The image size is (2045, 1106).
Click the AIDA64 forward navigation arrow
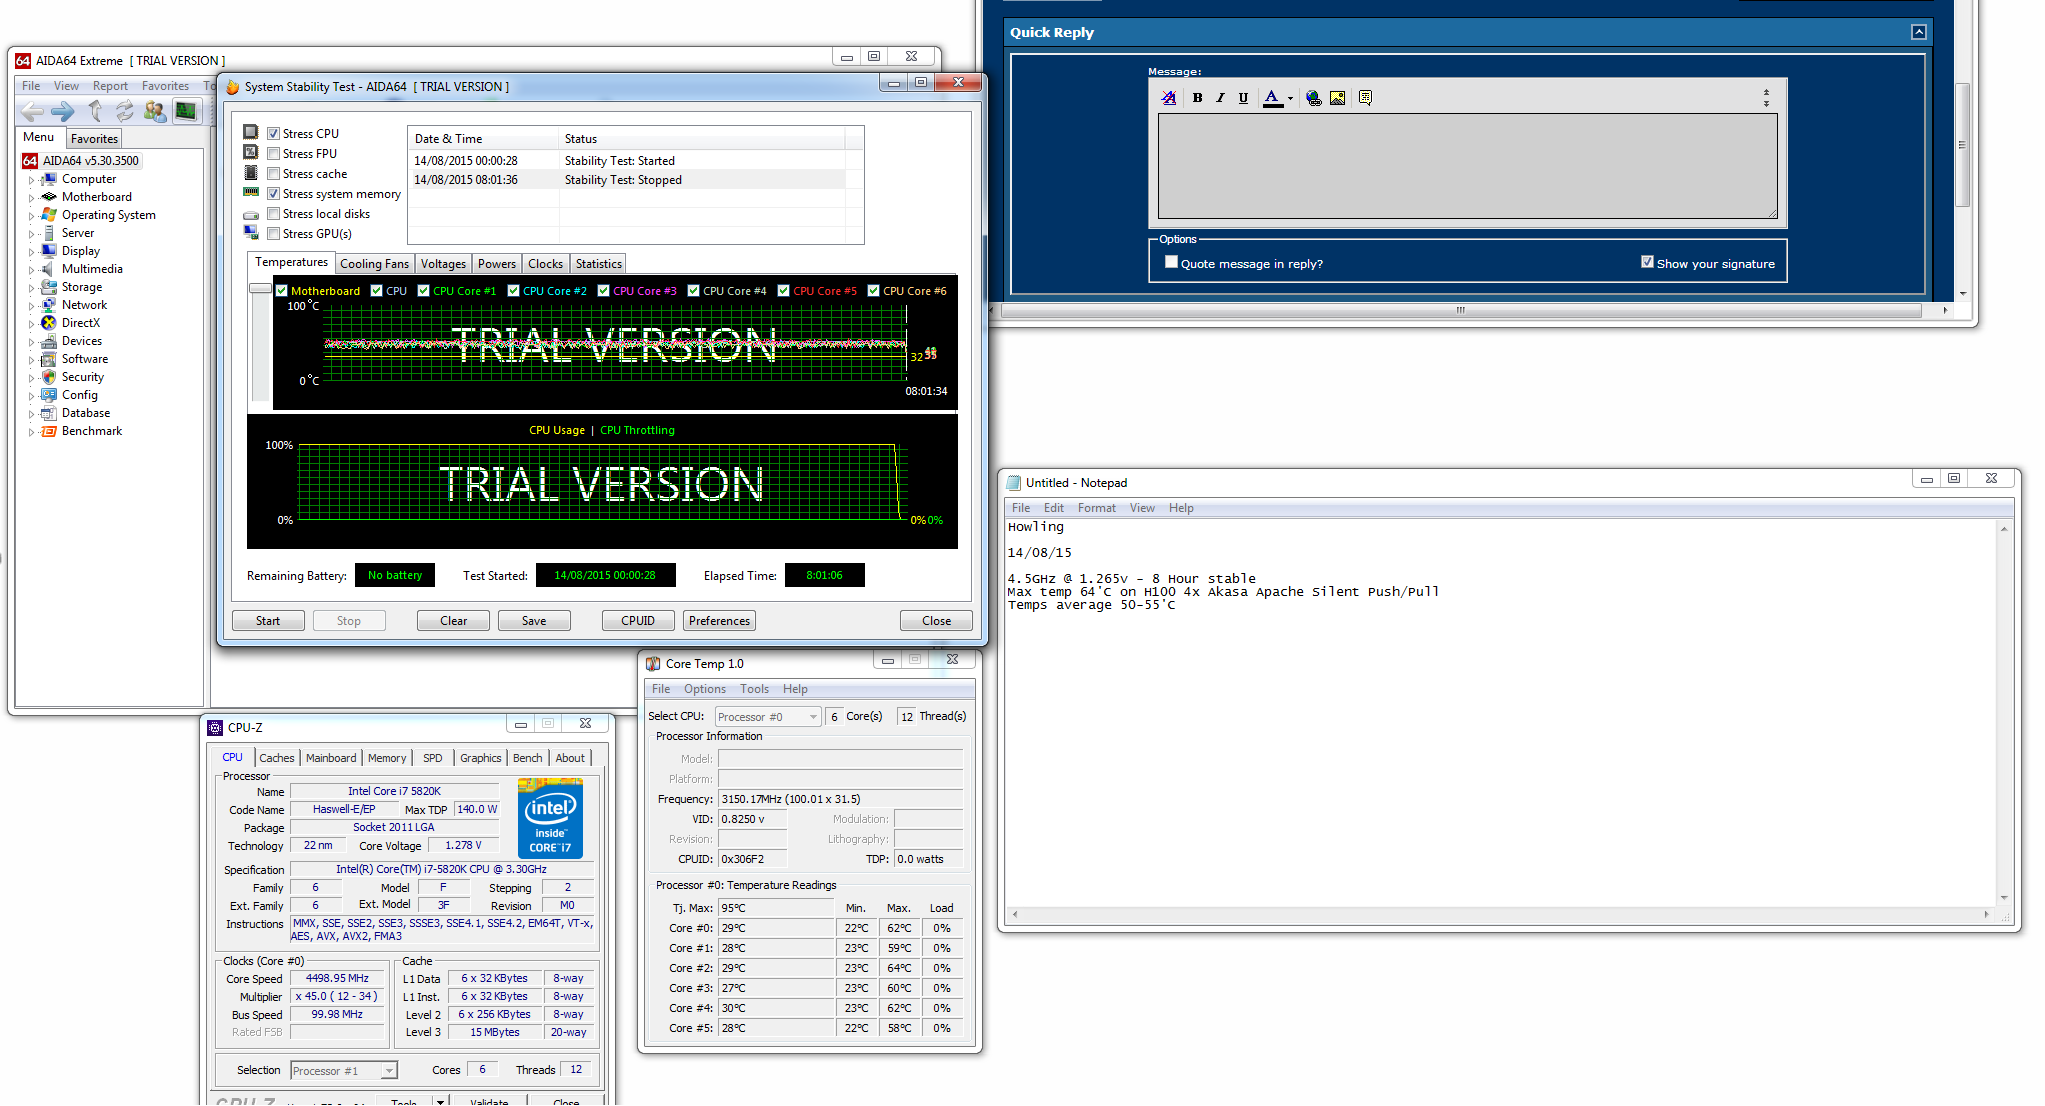(63, 111)
